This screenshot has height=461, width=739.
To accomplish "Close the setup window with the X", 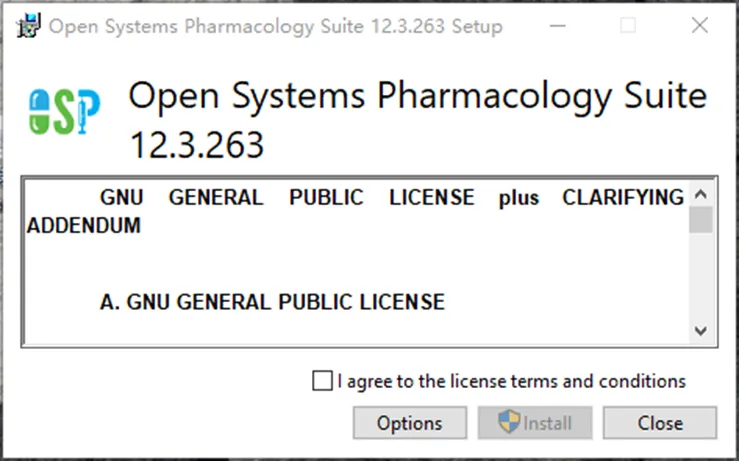I will [x=700, y=25].
